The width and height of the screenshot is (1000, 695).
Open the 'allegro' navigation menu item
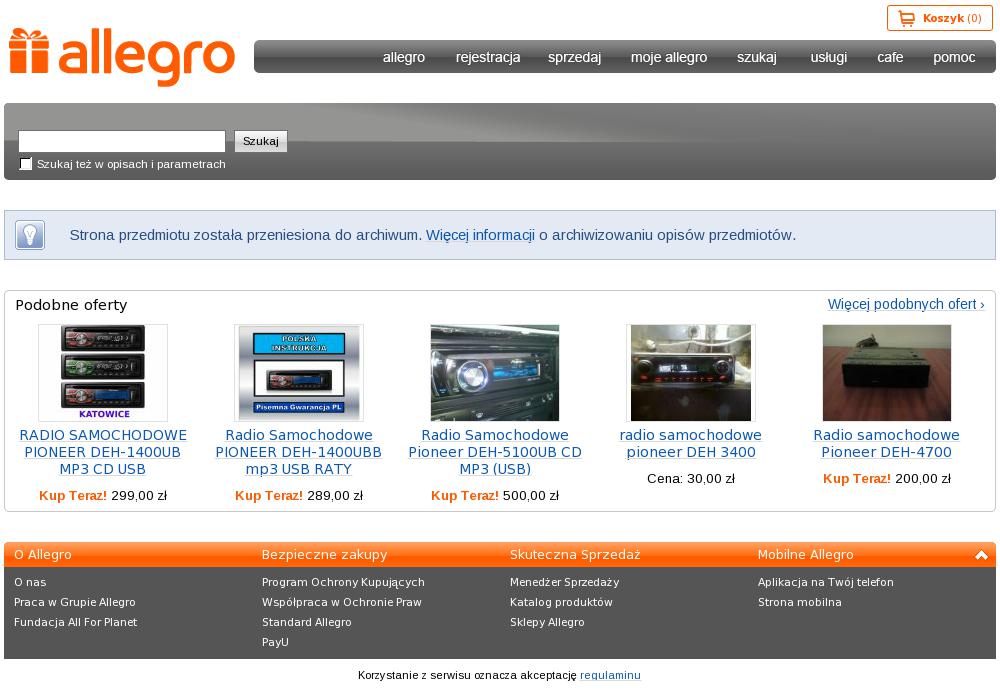(x=404, y=57)
